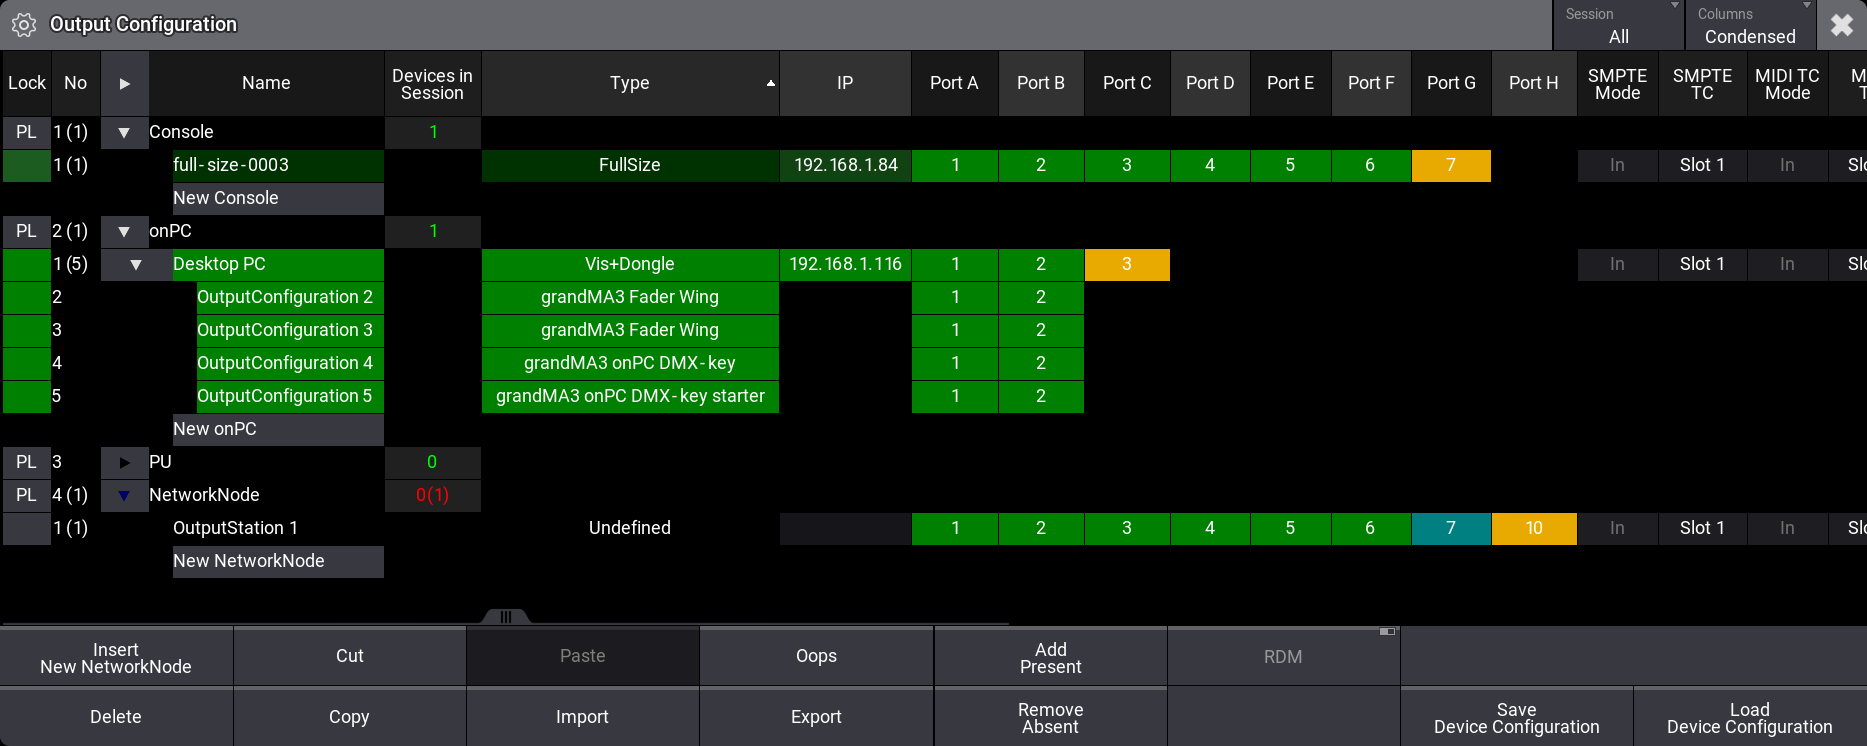The image size is (1867, 746).
Task: Click the Export button
Action: click(816, 717)
